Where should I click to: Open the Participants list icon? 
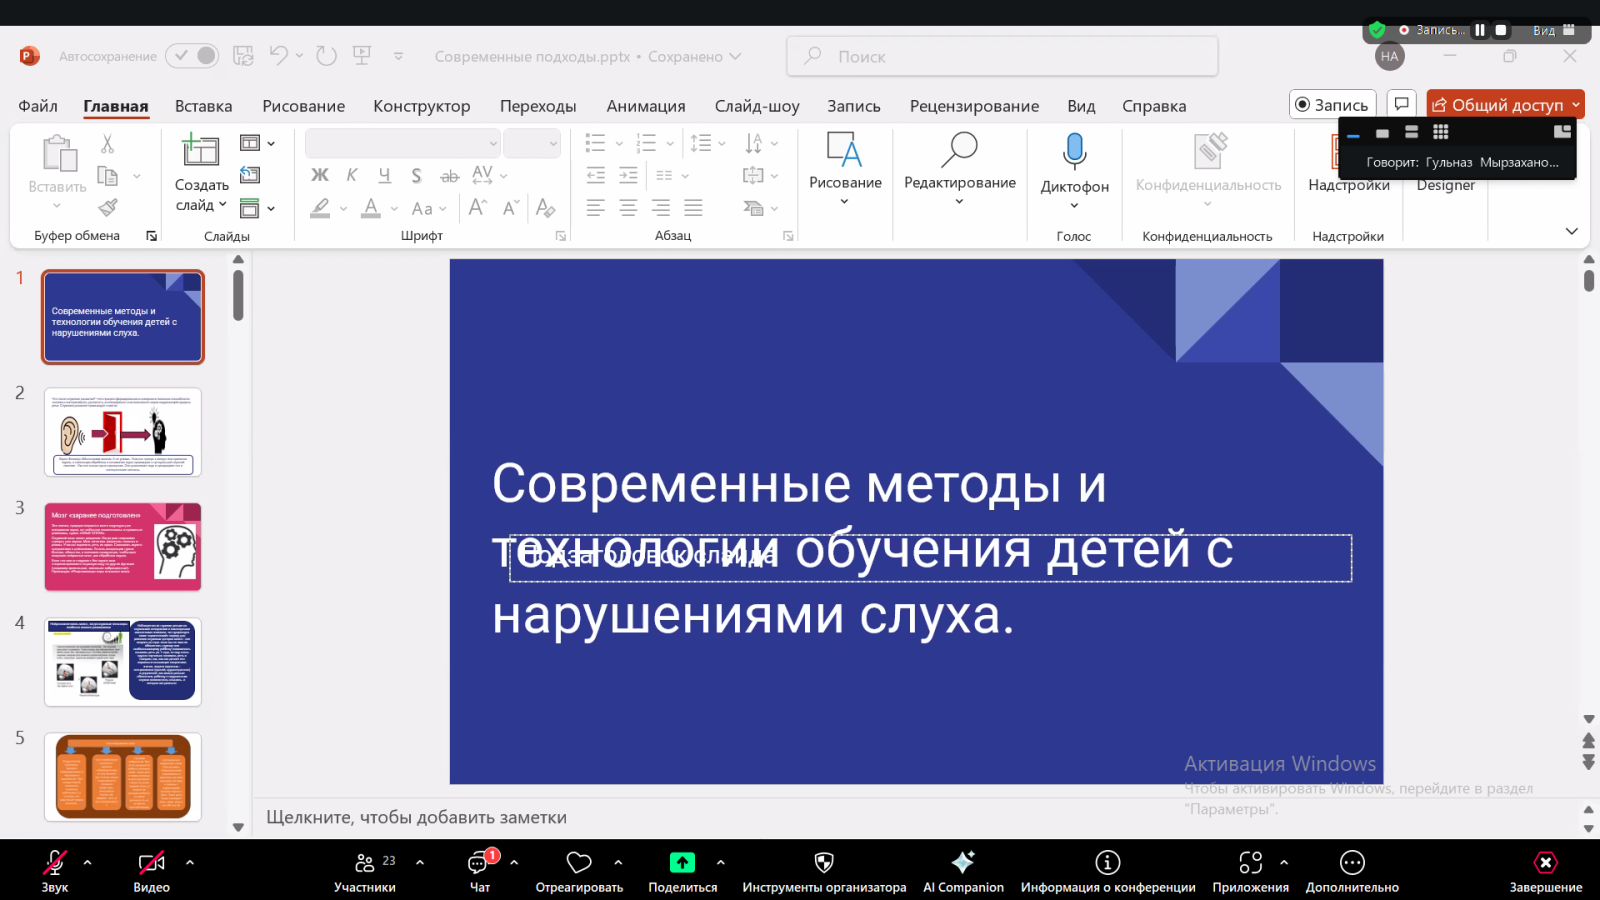point(365,864)
